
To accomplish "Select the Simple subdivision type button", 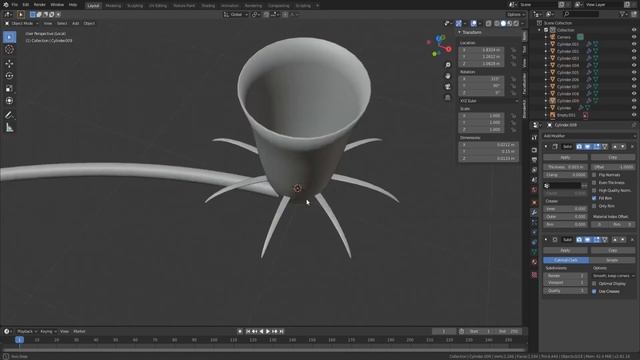I will tap(612, 260).
